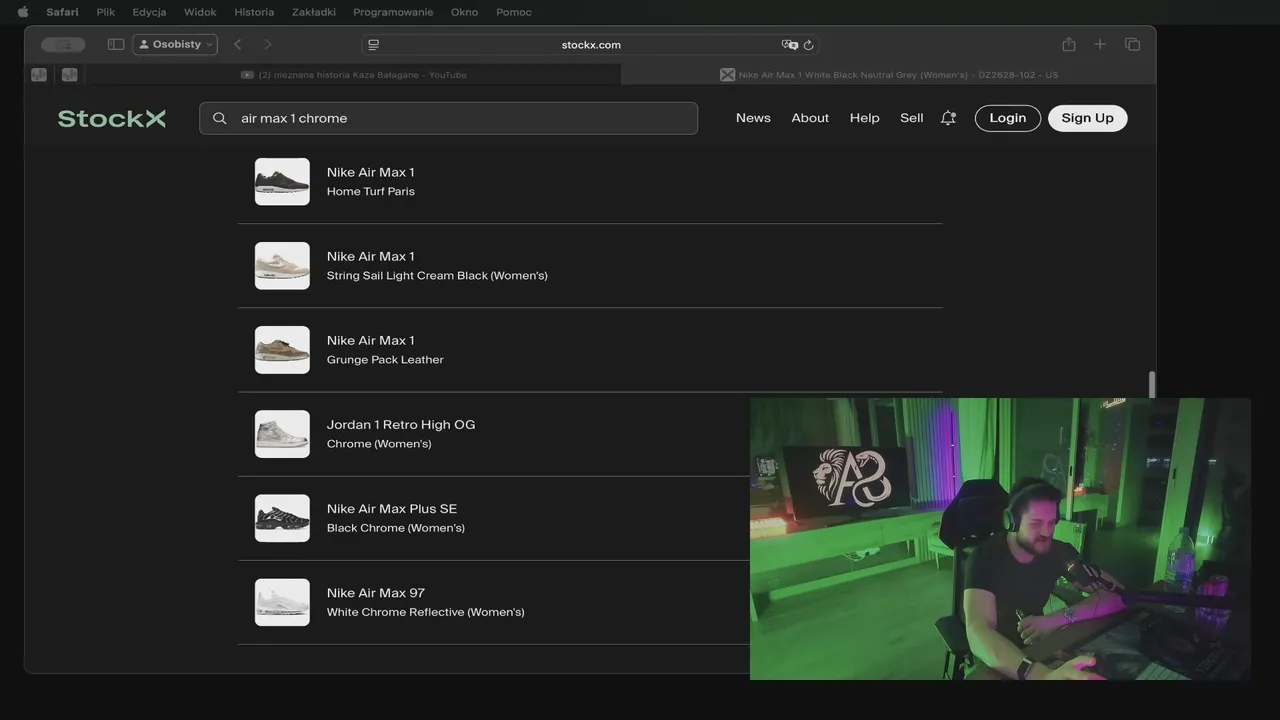
Task: Select Nike Air Max 1 Home Turf Paris
Action: coord(590,182)
